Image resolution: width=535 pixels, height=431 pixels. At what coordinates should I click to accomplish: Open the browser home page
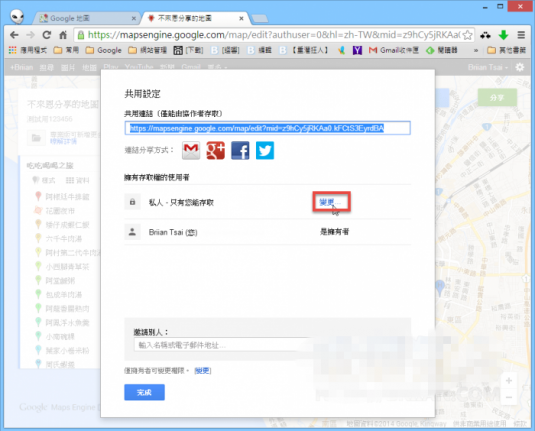coord(63,35)
